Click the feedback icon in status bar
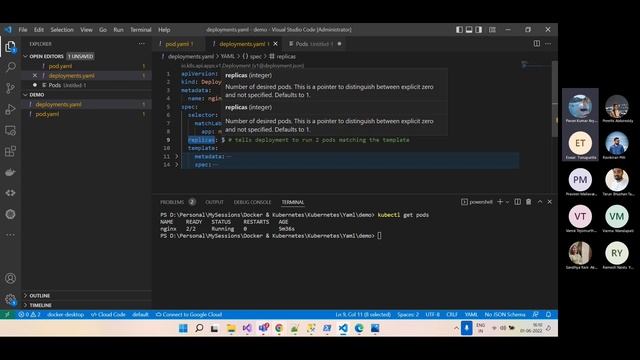This screenshot has width=640, height=360. [x=535, y=315]
